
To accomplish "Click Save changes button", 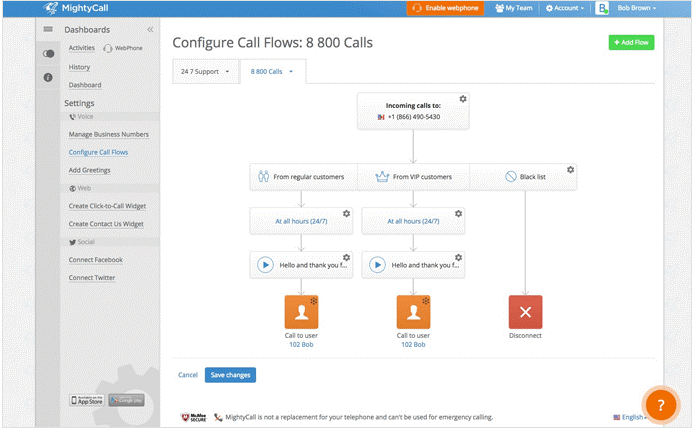I will pyautogui.click(x=230, y=375).
